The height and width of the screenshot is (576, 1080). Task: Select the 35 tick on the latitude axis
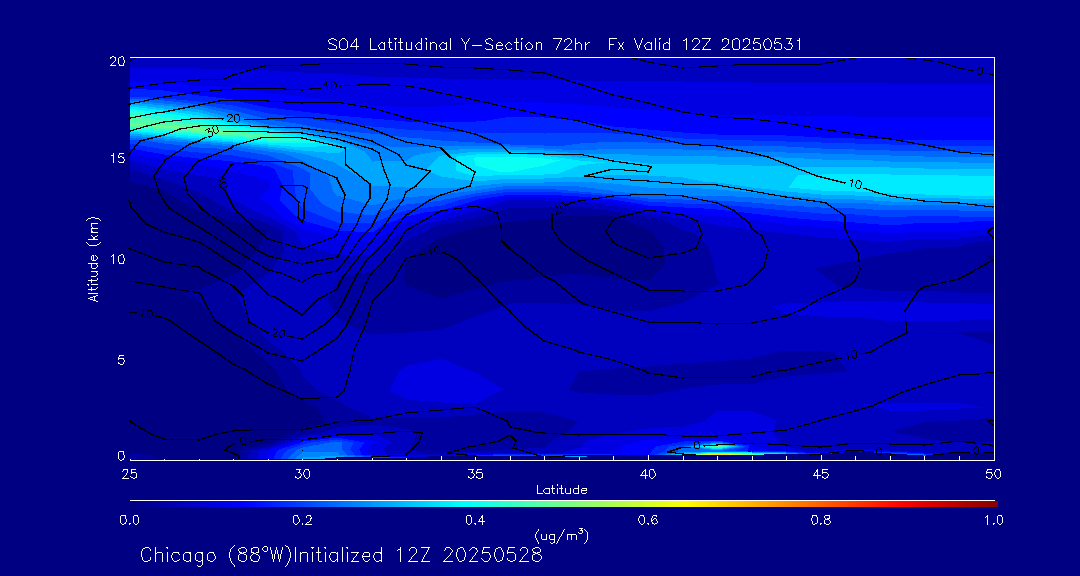pyautogui.click(x=475, y=473)
